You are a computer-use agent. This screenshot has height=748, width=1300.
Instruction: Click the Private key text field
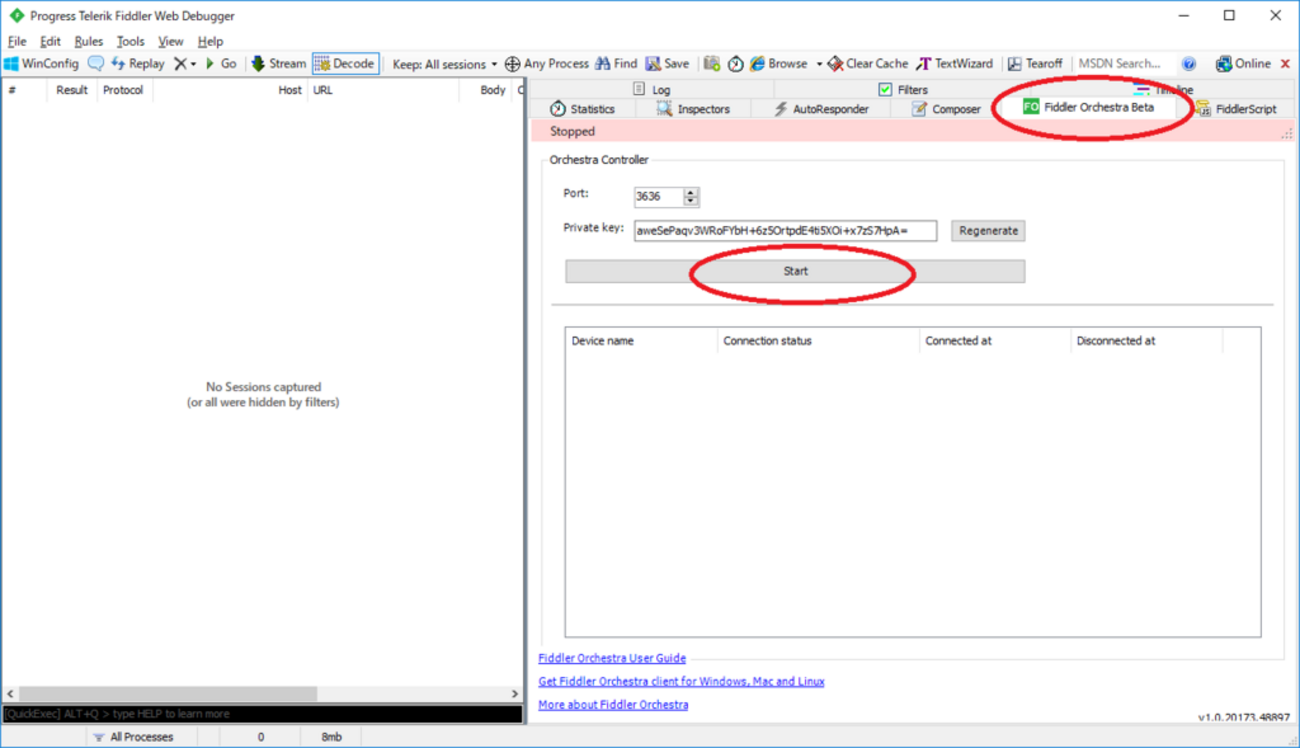click(785, 231)
